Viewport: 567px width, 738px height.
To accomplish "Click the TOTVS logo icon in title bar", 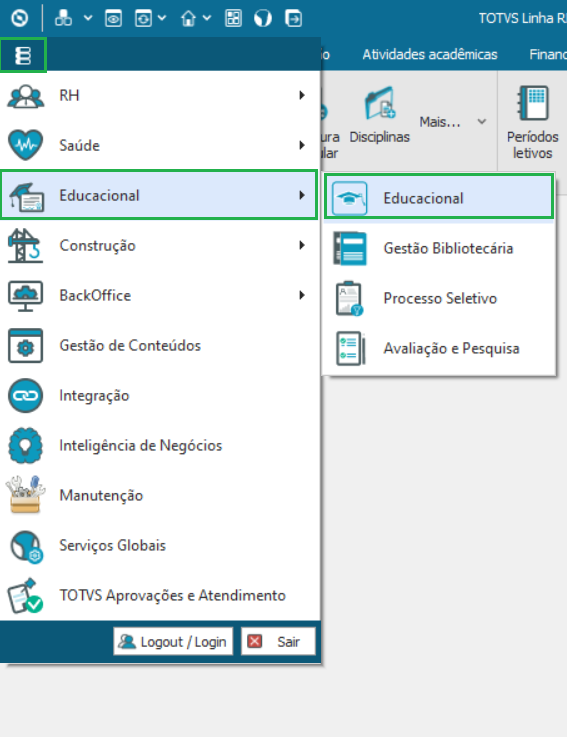I will click(x=20, y=18).
